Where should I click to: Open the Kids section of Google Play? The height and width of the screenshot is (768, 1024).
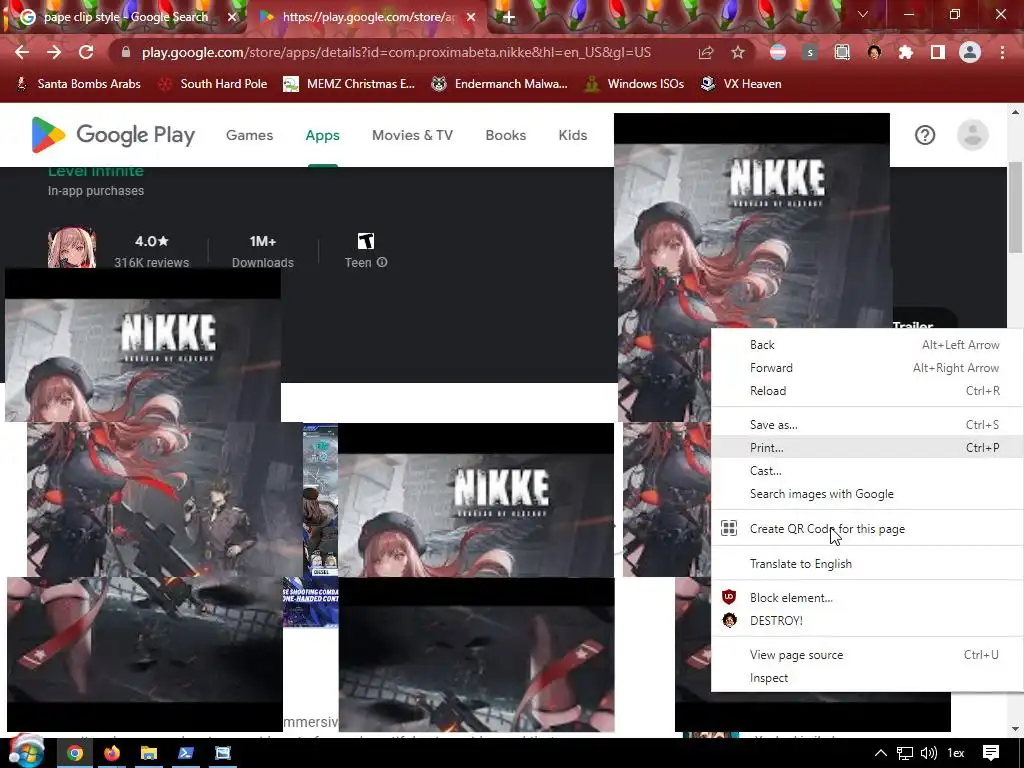[x=573, y=135]
